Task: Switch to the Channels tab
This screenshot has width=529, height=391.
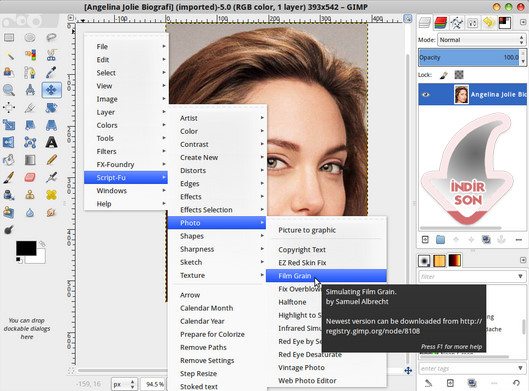Action: tap(441, 23)
